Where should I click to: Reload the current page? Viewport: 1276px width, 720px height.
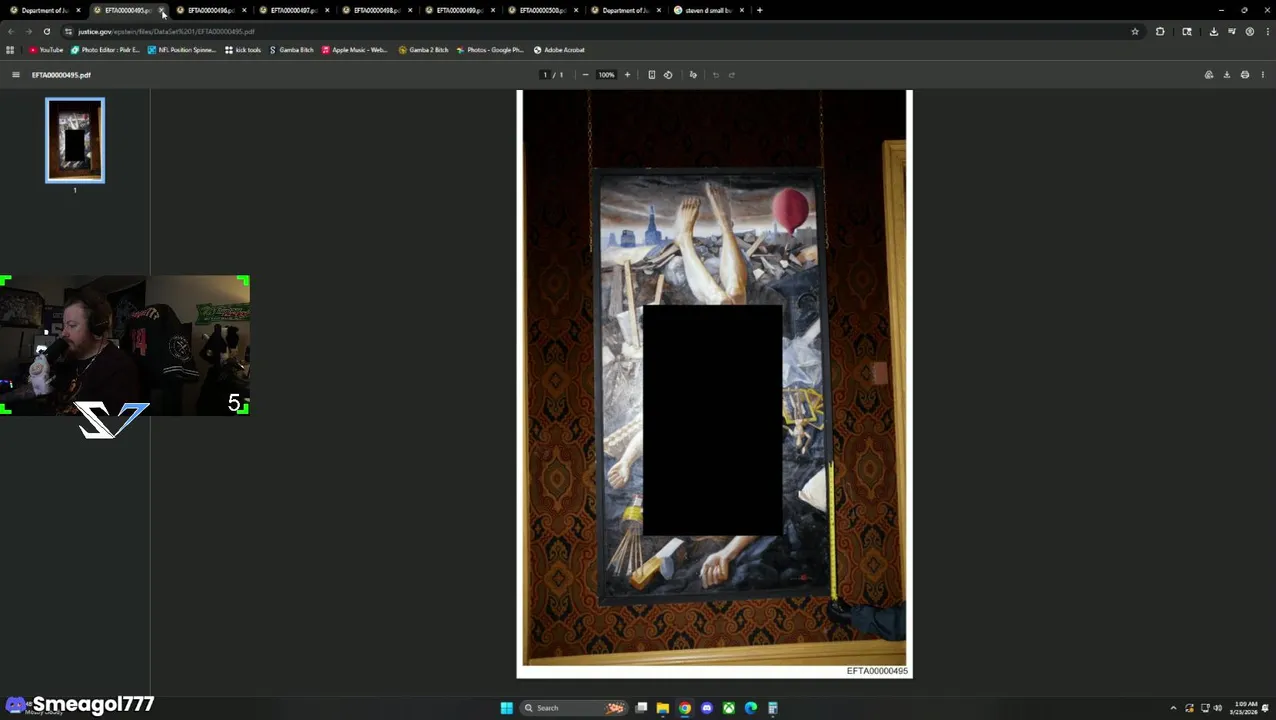pos(46,32)
